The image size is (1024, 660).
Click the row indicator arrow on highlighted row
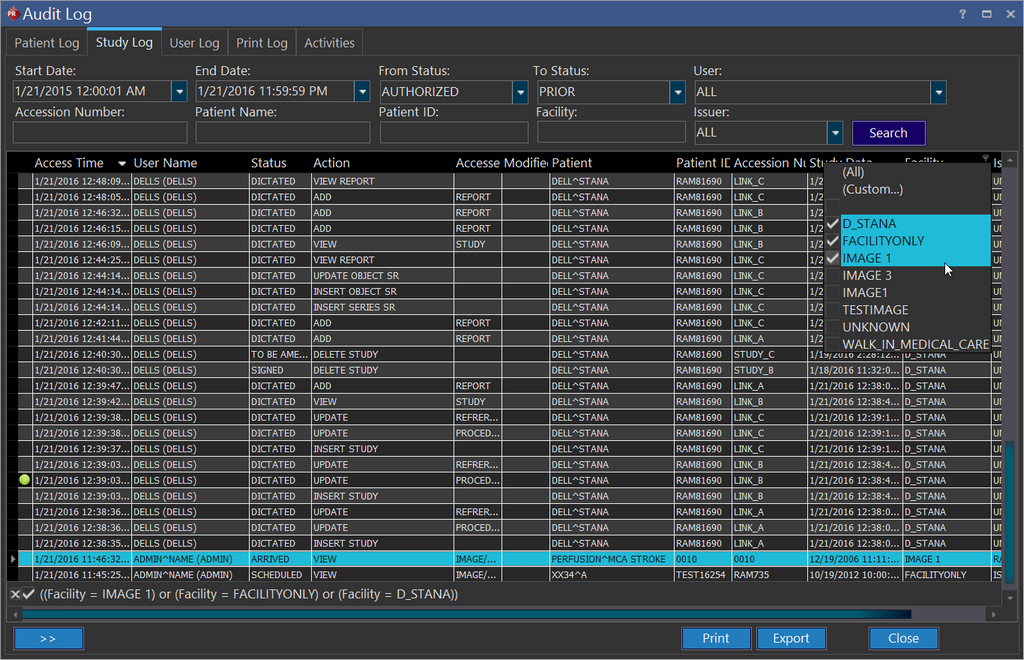(x=13, y=559)
